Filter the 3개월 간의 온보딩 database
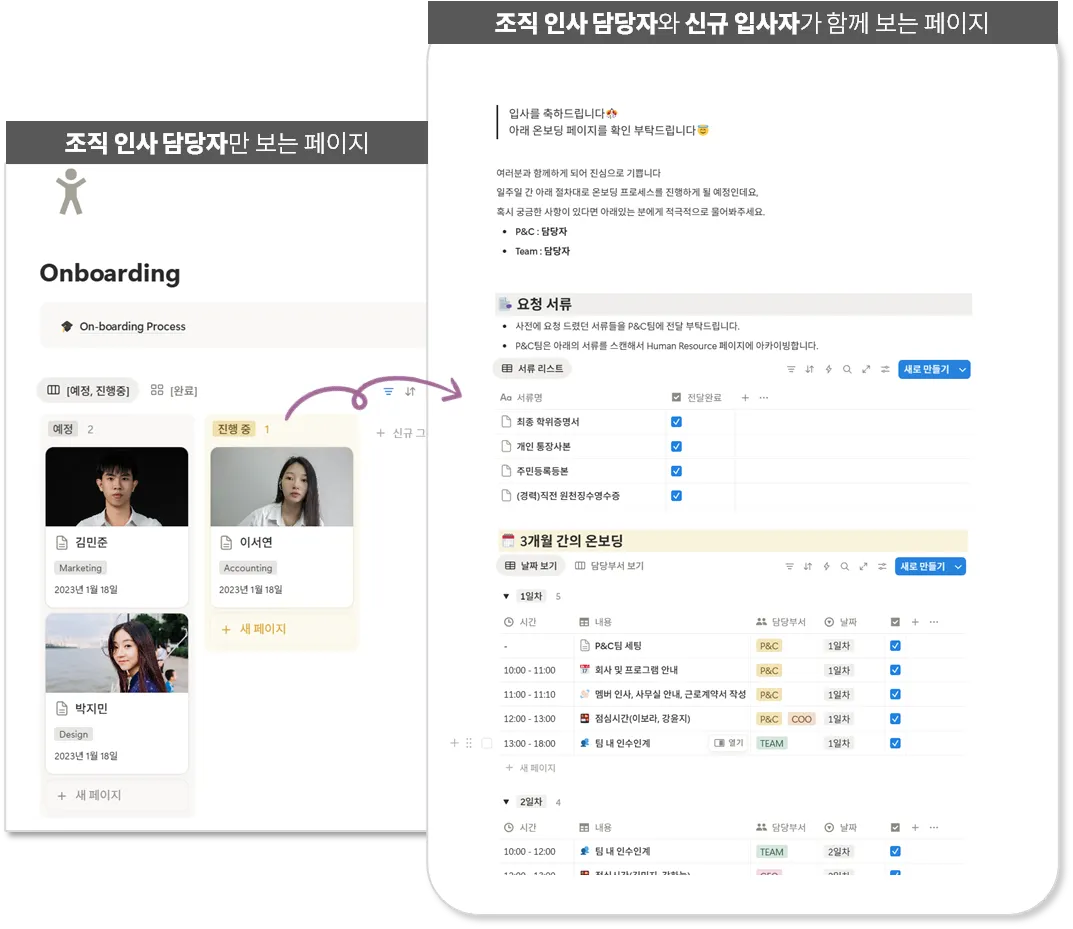This screenshot has height=929, width=1073. (x=789, y=567)
